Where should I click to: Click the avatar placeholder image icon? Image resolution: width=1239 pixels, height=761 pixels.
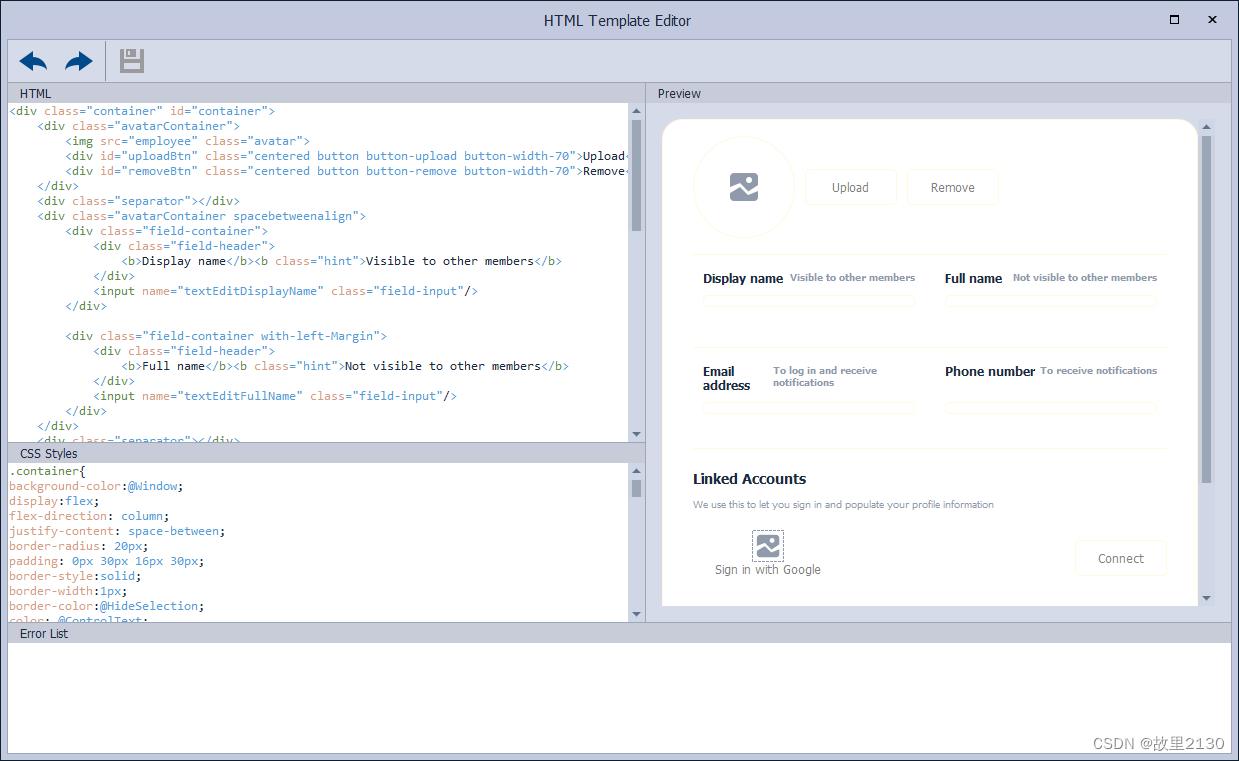pos(743,187)
